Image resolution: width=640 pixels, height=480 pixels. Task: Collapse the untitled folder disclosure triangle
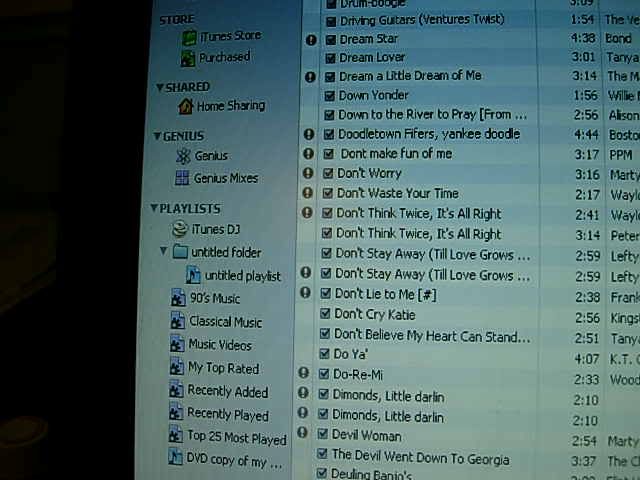163,251
